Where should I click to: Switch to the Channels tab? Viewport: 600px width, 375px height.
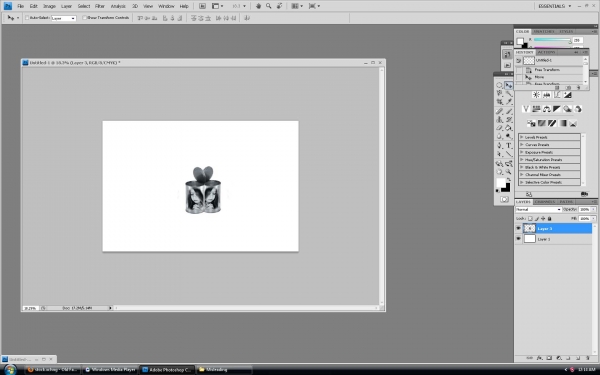(x=545, y=202)
